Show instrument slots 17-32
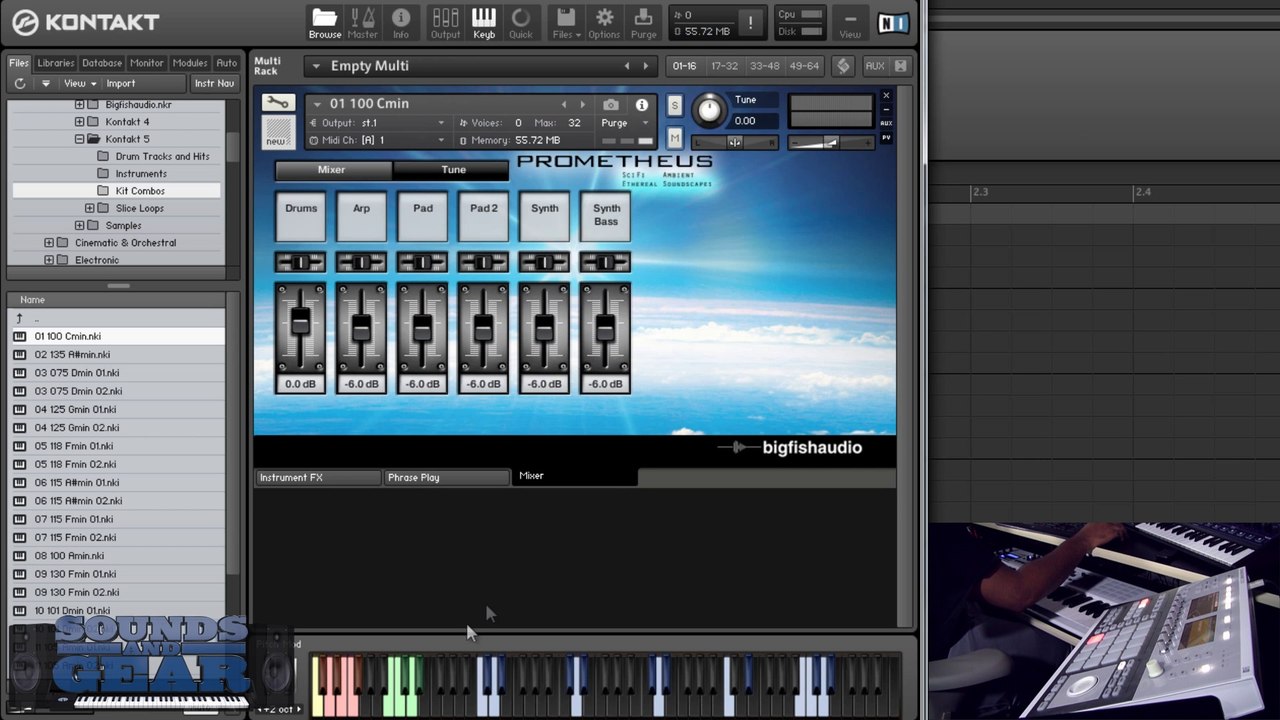 click(x=724, y=66)
